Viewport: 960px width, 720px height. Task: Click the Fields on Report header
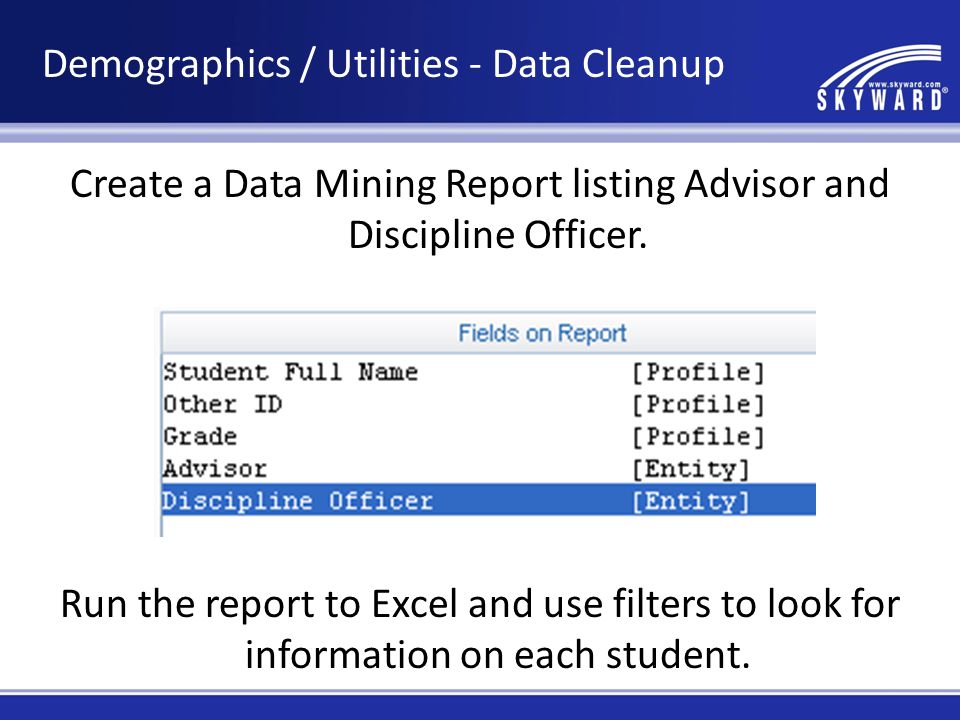pyautogui.click(x=542, y=333)
